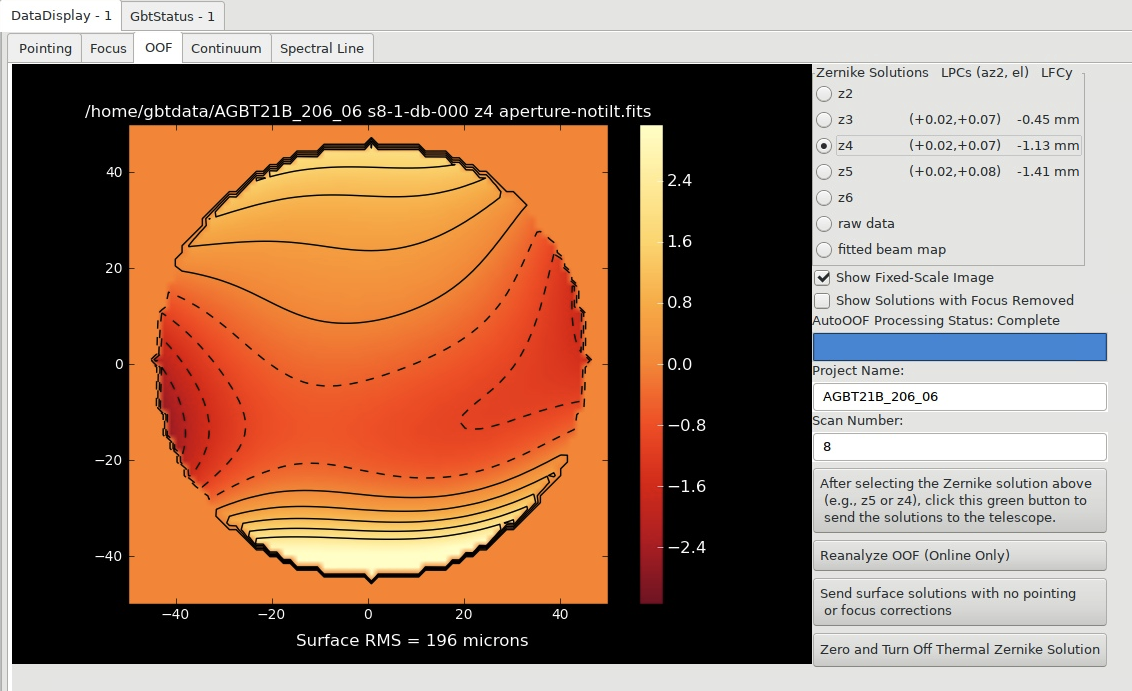Click the z3 LFCy value -0.45 mm
Screen dimensions: 1132x691
tap(1048, 120)
